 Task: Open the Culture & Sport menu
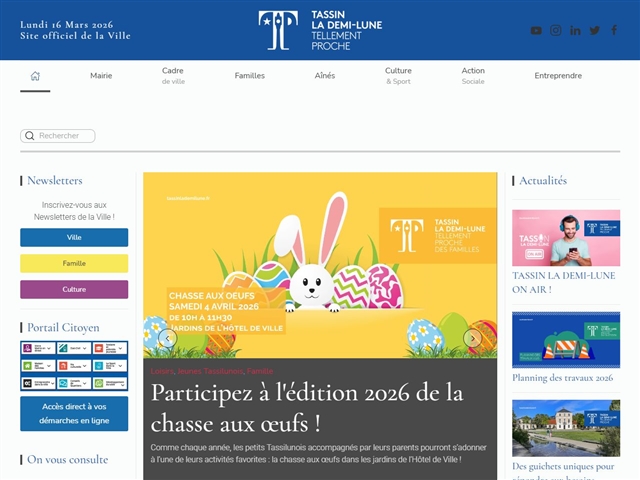coord(398,76)
